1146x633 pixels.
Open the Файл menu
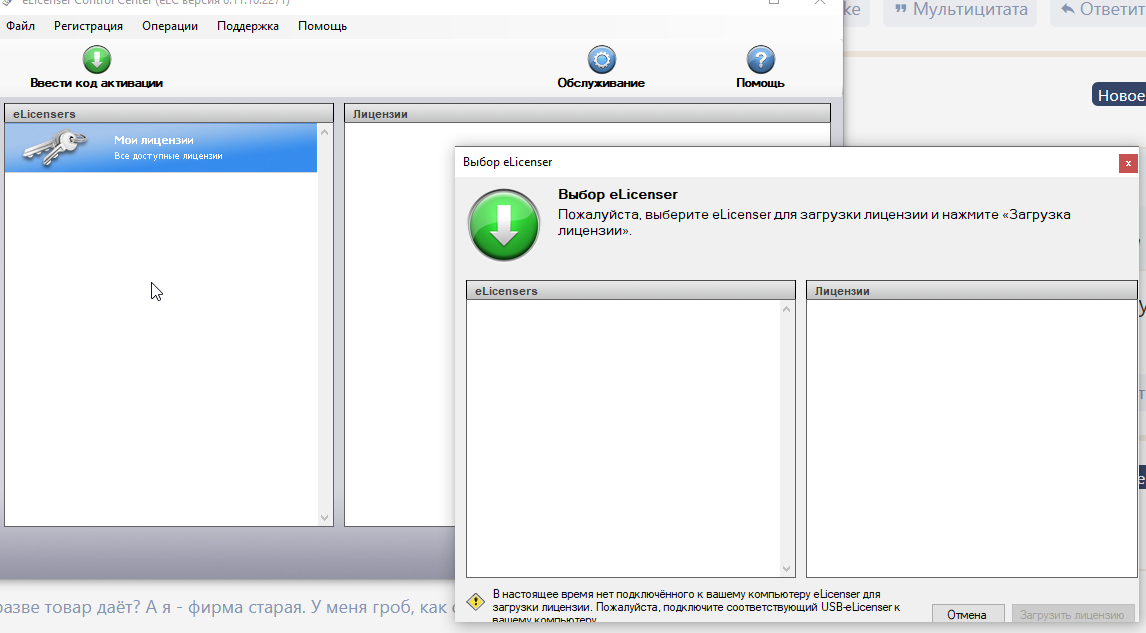[x=20, y=26]
